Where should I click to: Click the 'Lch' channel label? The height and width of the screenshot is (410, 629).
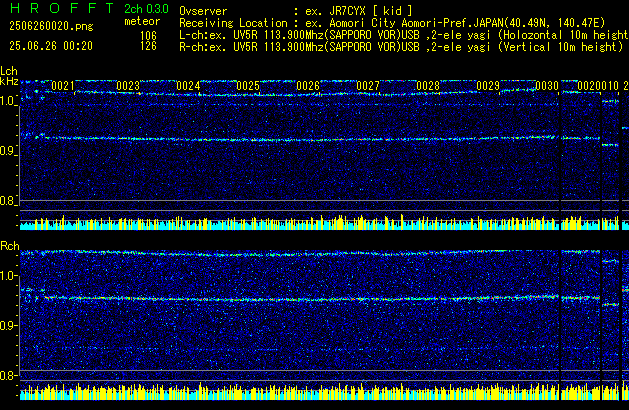click(x=9, y=71)
